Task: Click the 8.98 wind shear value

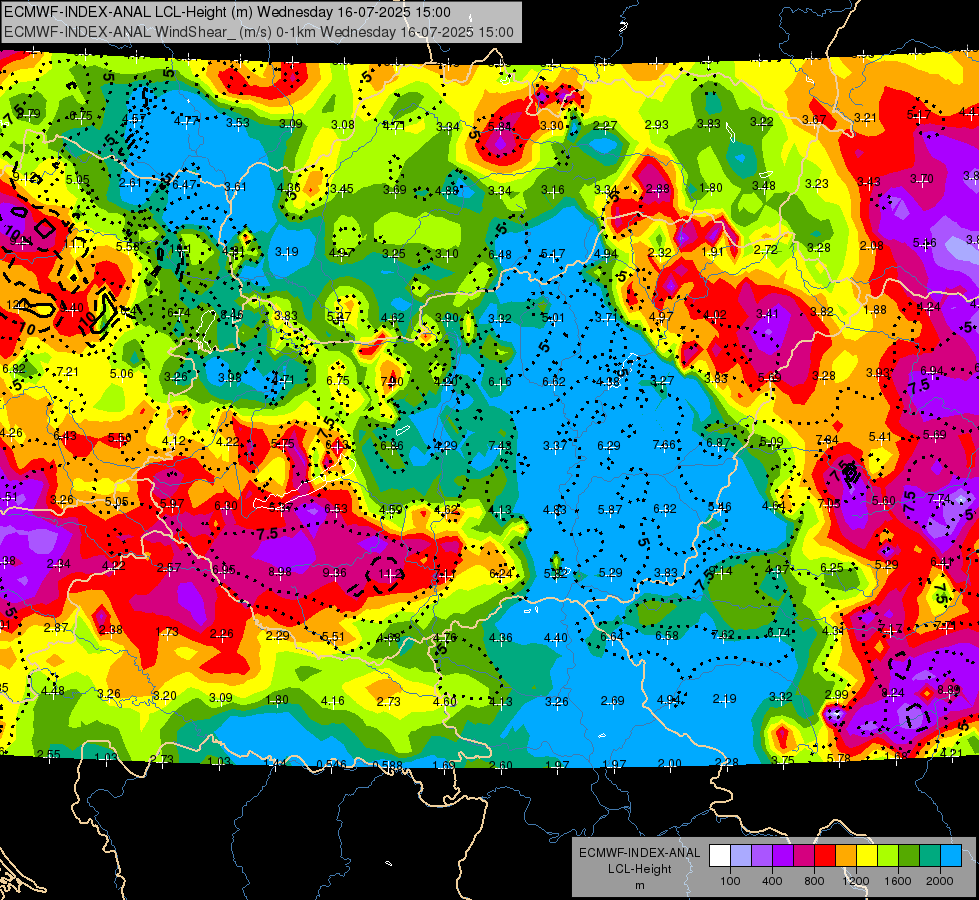Action: point(280,571)
